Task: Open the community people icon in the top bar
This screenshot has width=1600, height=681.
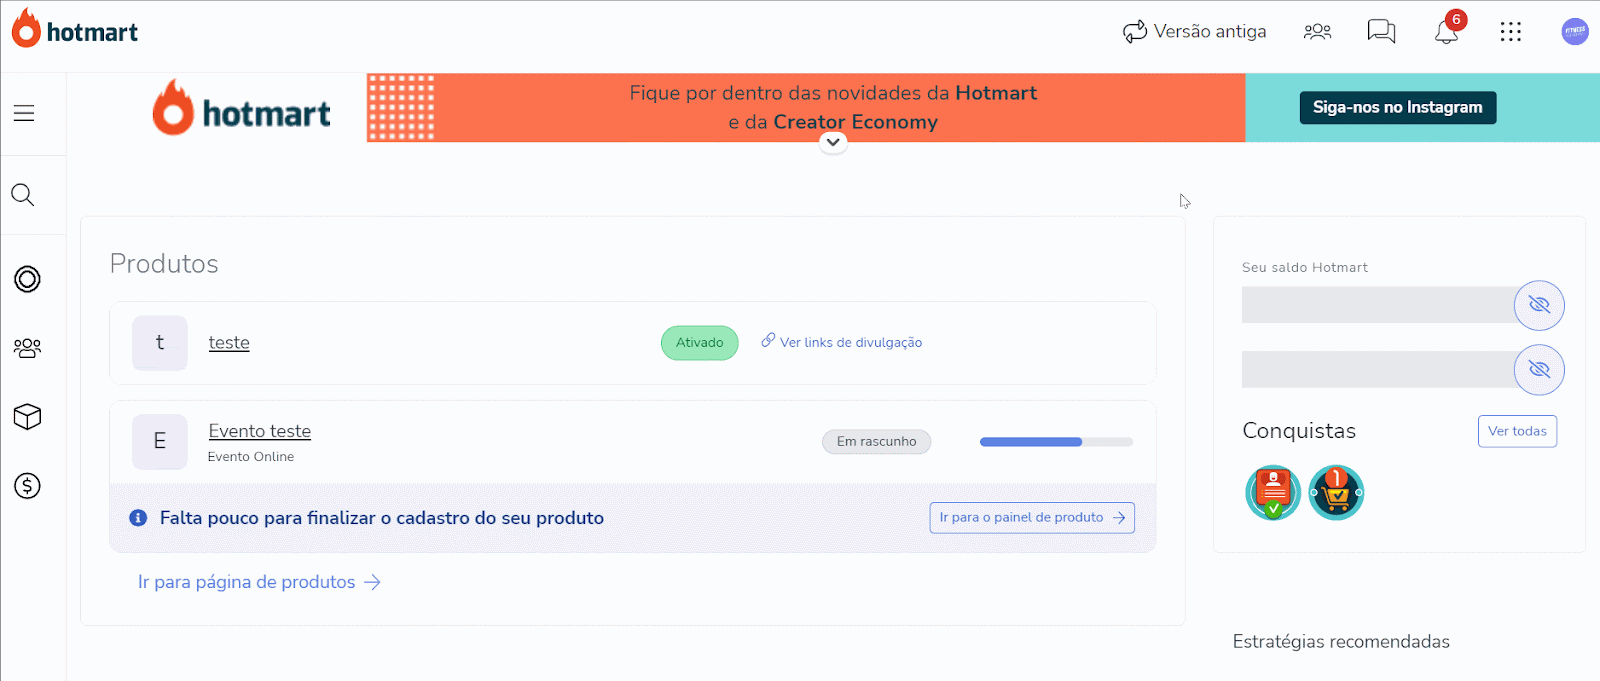Action: click(1317, 32)
